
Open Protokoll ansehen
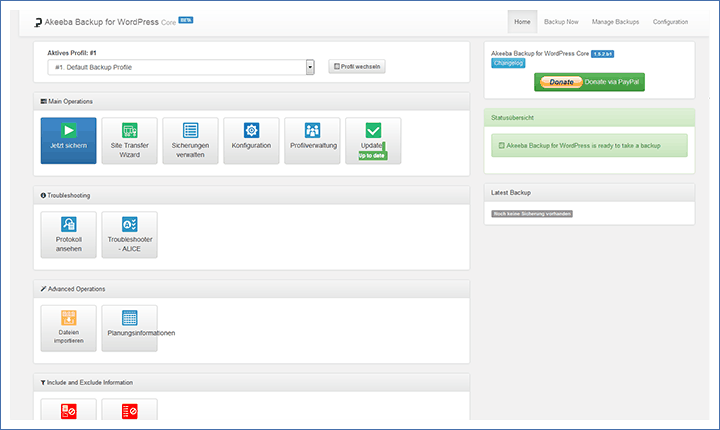point(68,235)
